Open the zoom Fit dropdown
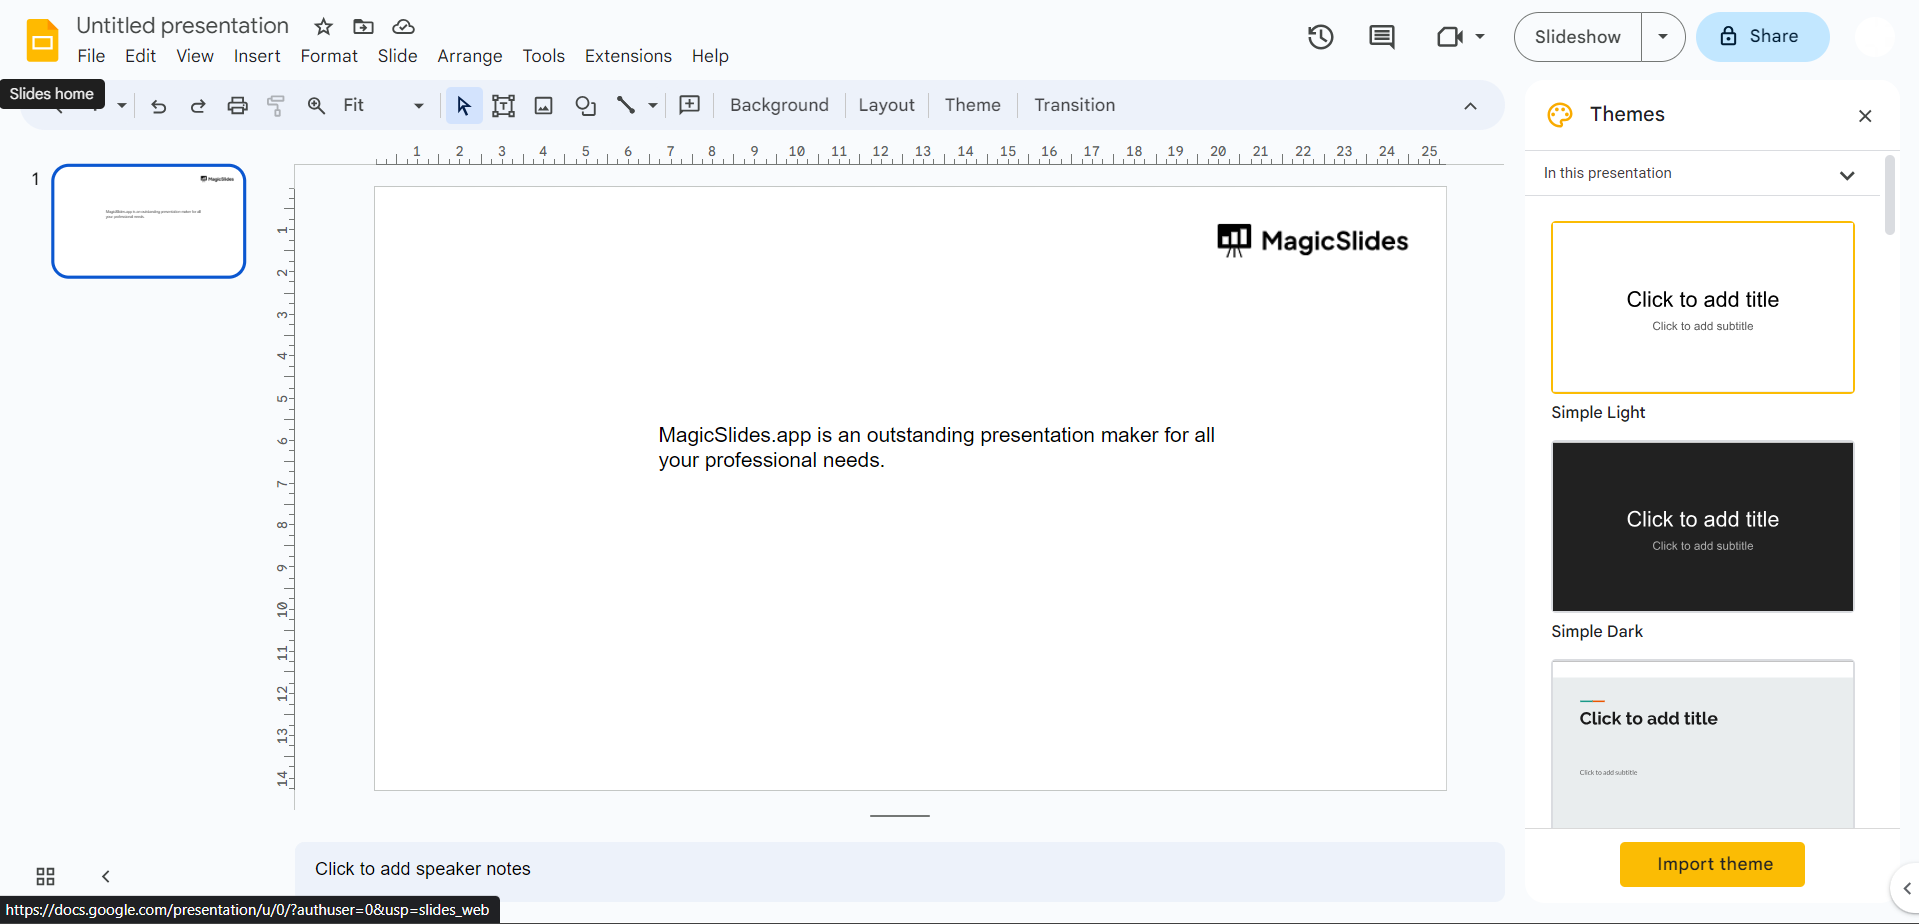Screen dimensions: 1919x924 [418, 105]
